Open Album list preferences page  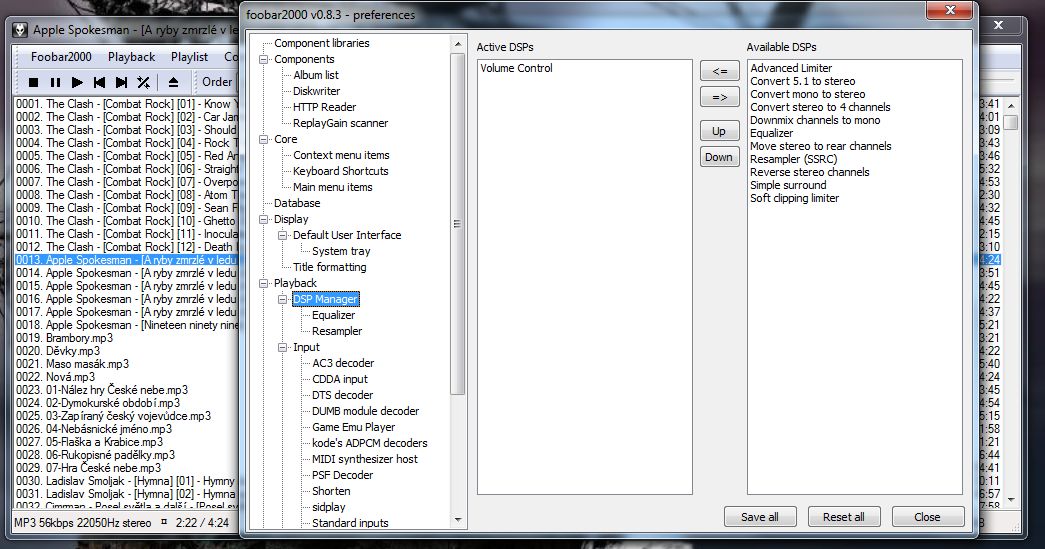point(316,75)
